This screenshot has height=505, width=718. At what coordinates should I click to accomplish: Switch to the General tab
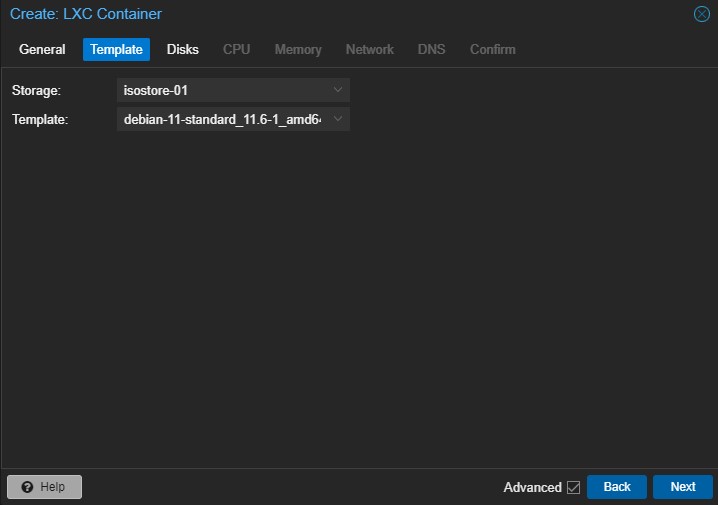42,49
